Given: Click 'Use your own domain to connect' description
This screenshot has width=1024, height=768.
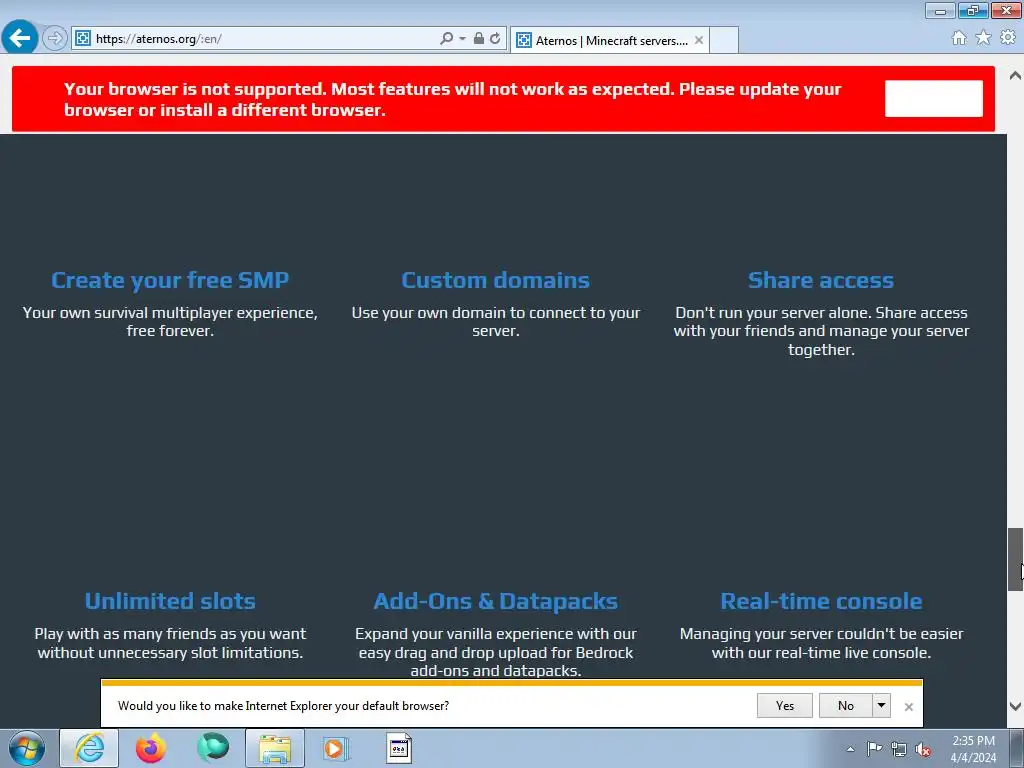Looking at the screenshot, I should [x=495, y=321].
